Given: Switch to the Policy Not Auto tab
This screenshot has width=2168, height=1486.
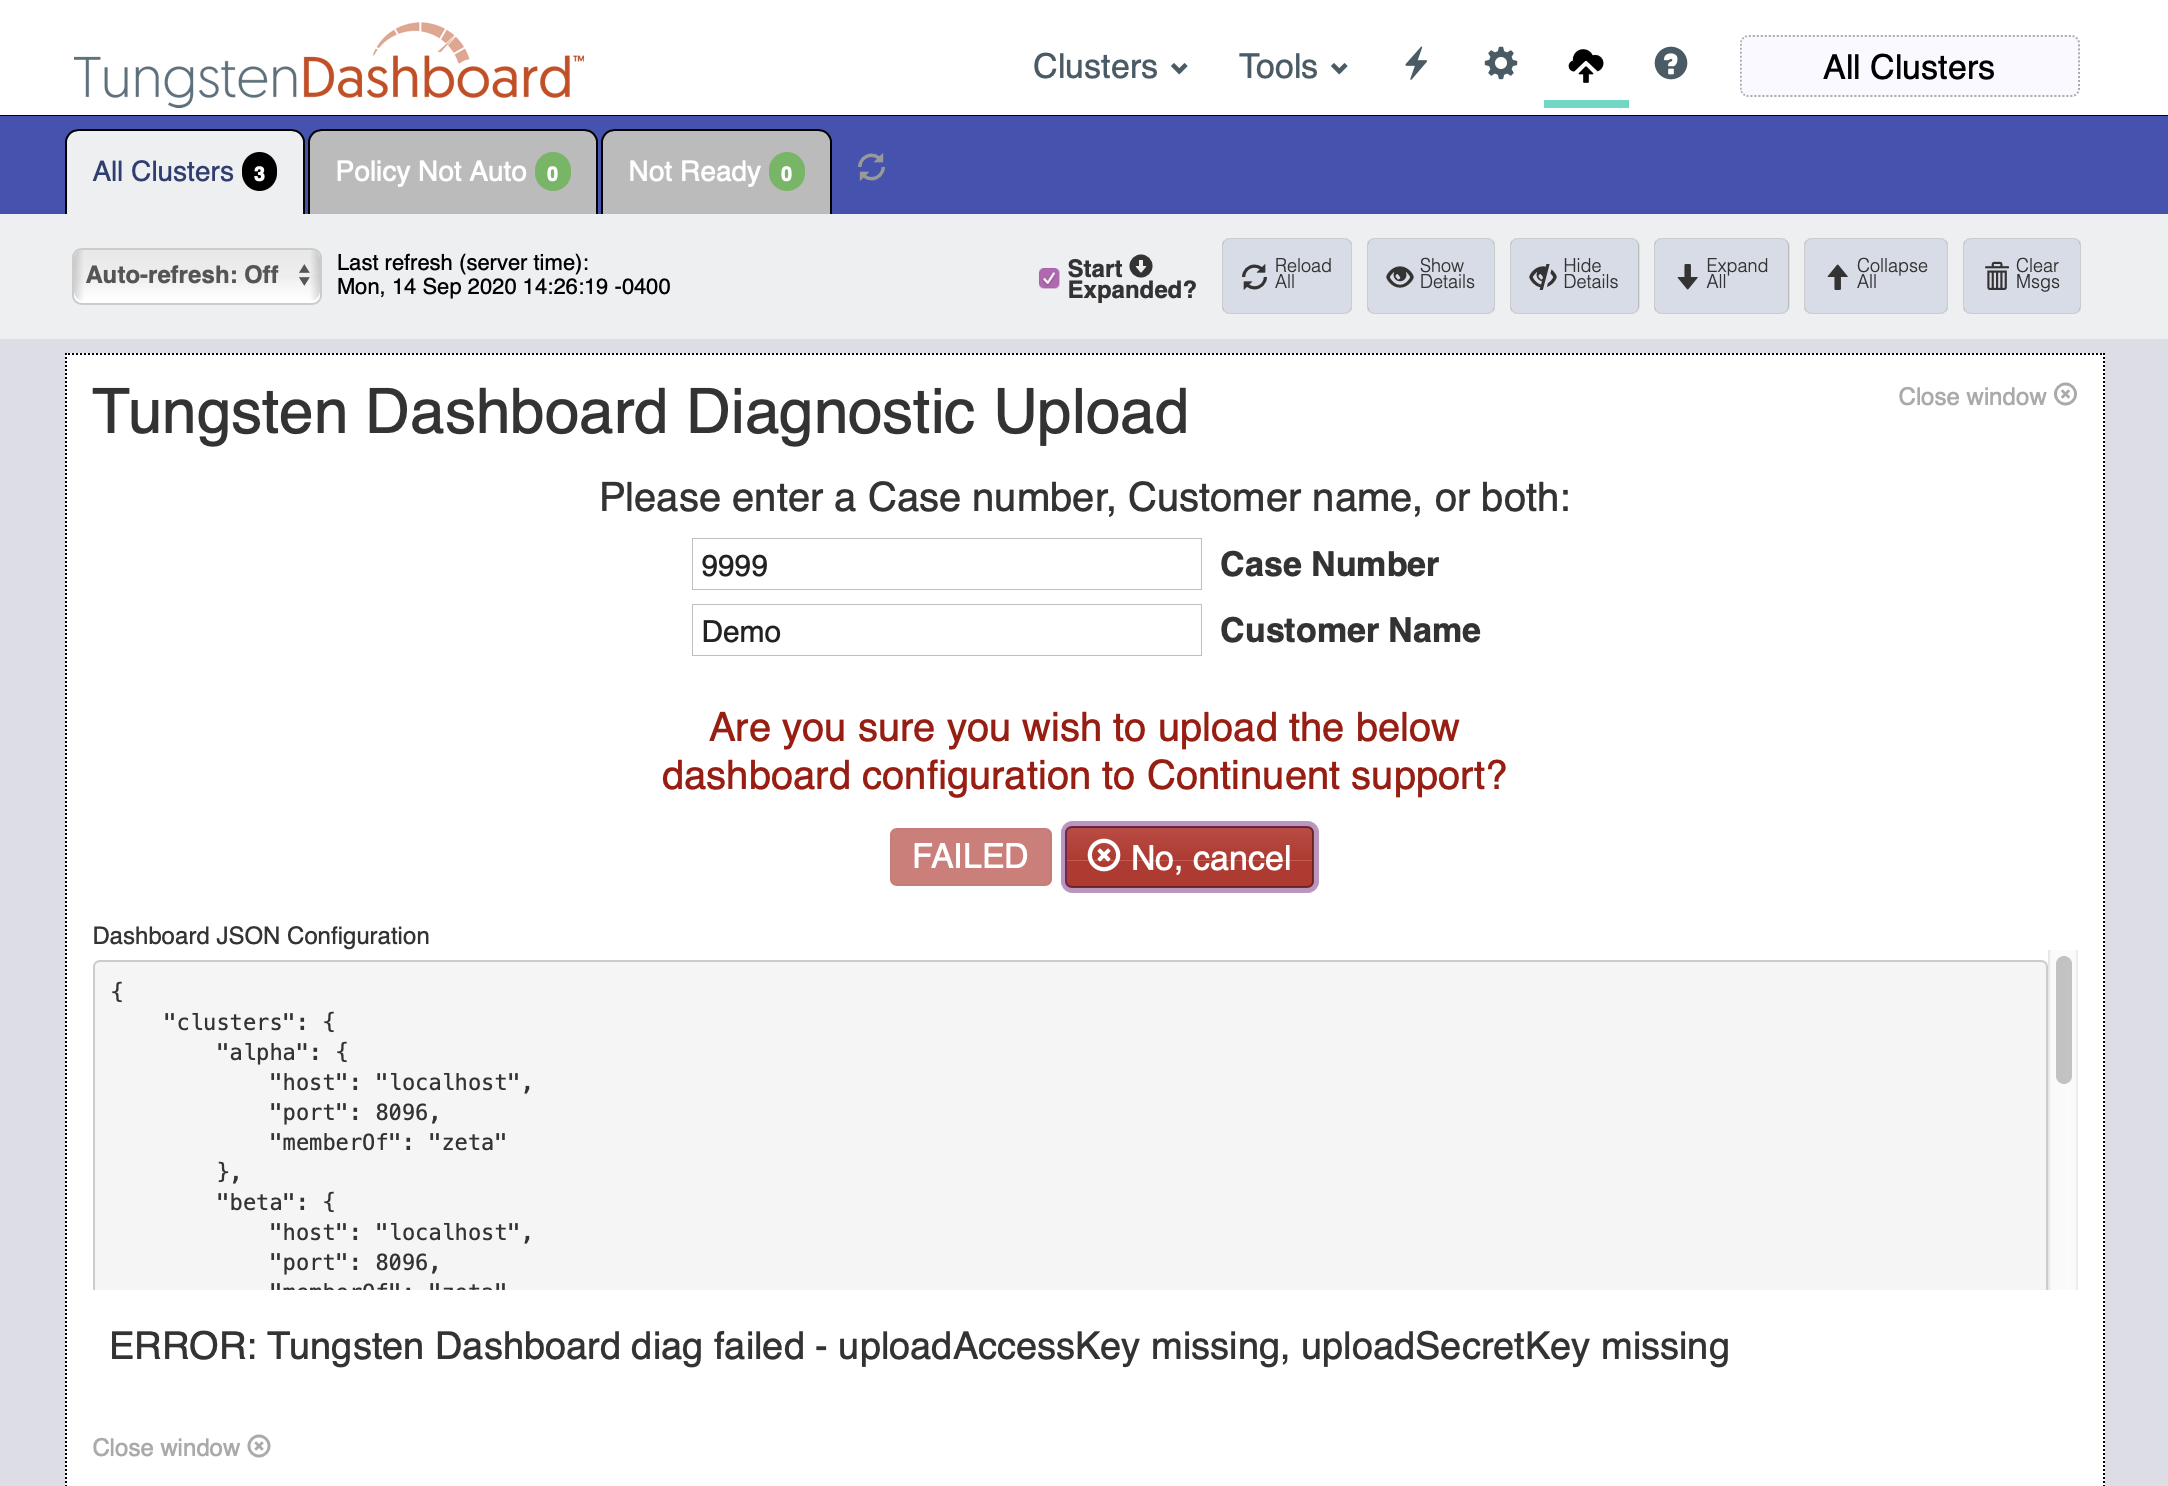Looking at the screenshot, I should [x=453, y=172].
